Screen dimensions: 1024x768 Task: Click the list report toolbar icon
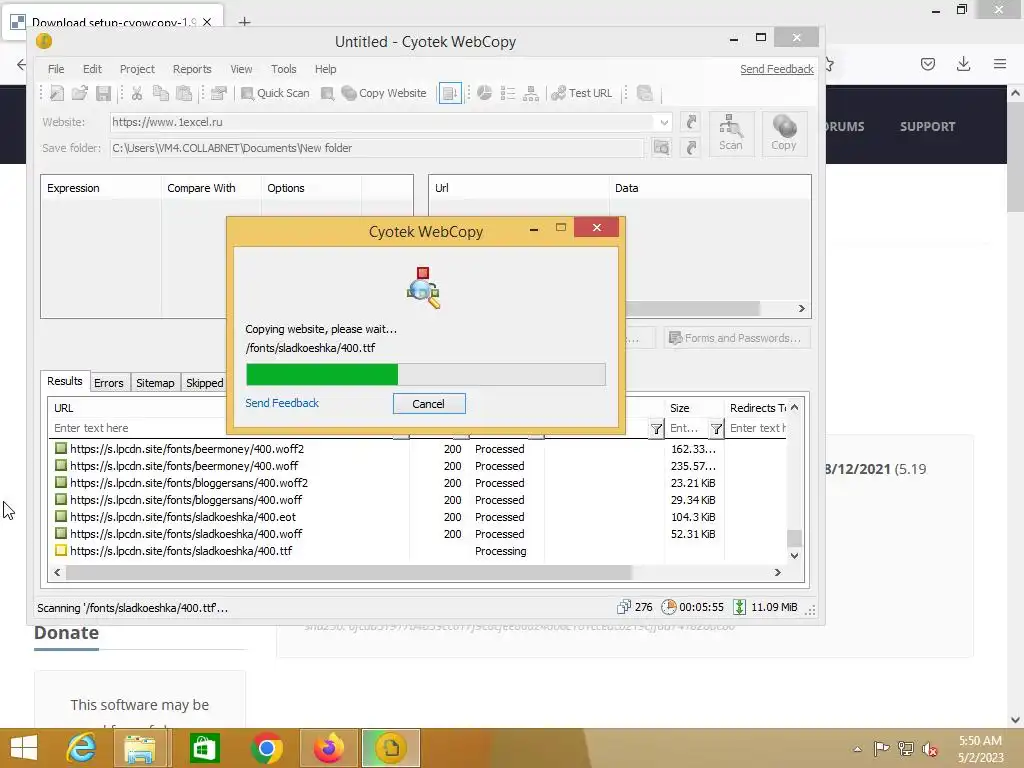[x=507, y=93]
